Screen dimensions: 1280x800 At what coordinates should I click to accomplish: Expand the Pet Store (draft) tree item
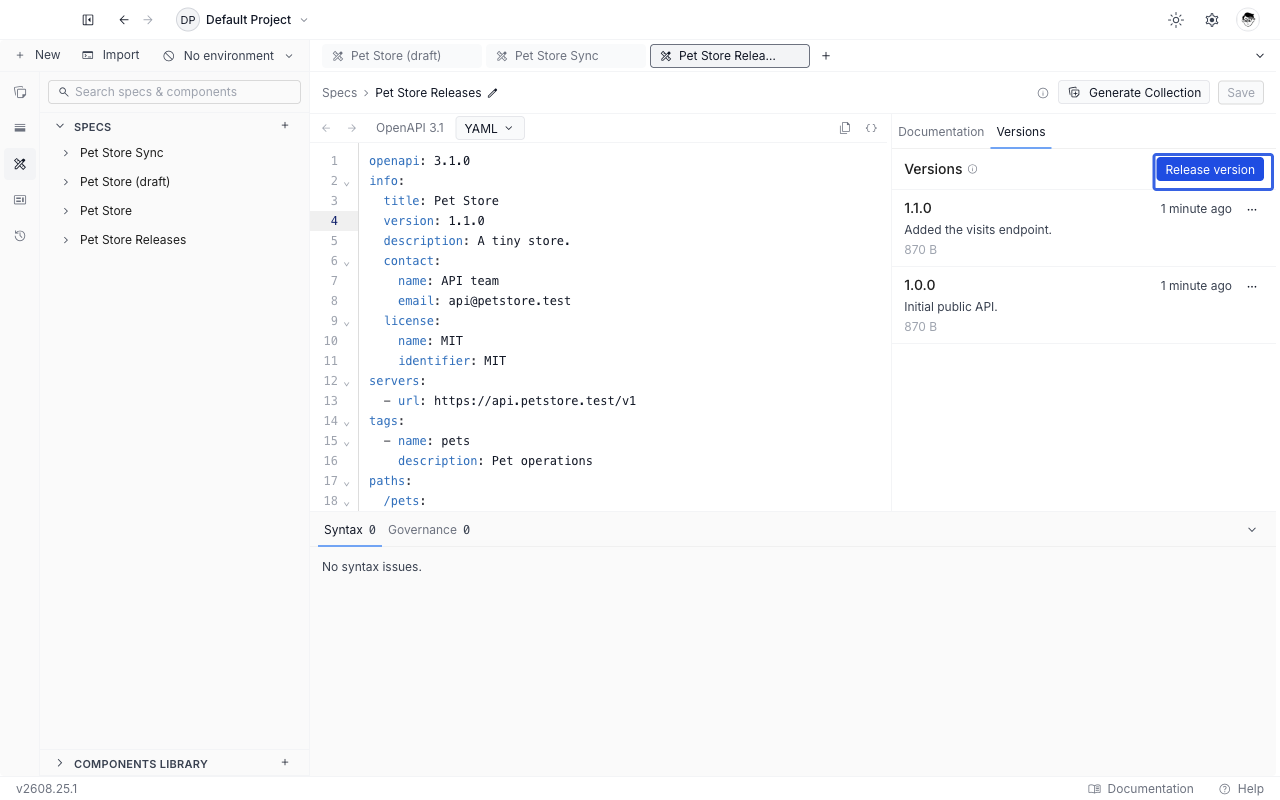[x=66, y=182]
